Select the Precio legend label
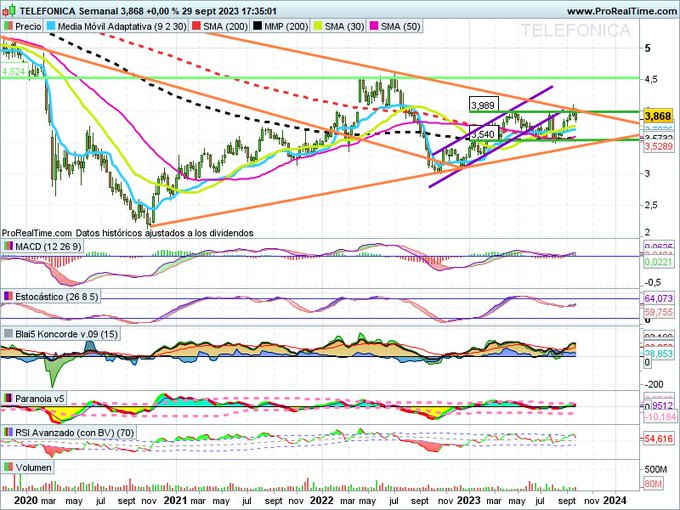The height and width of the screenshot is (510, 680). (x=28, y=26)
